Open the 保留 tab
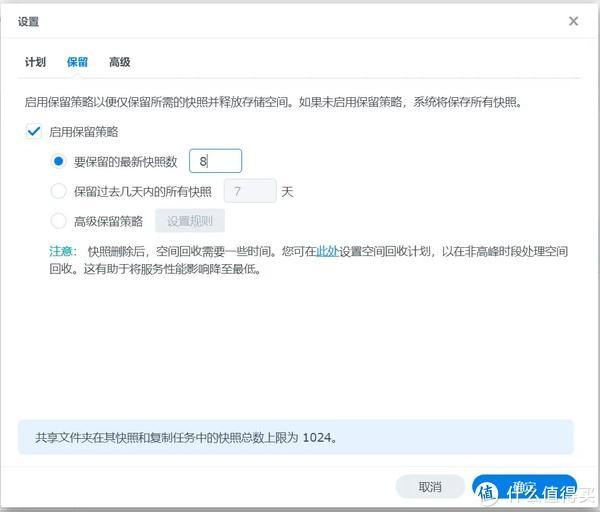The image size is (600, 512). click(77, 62)
